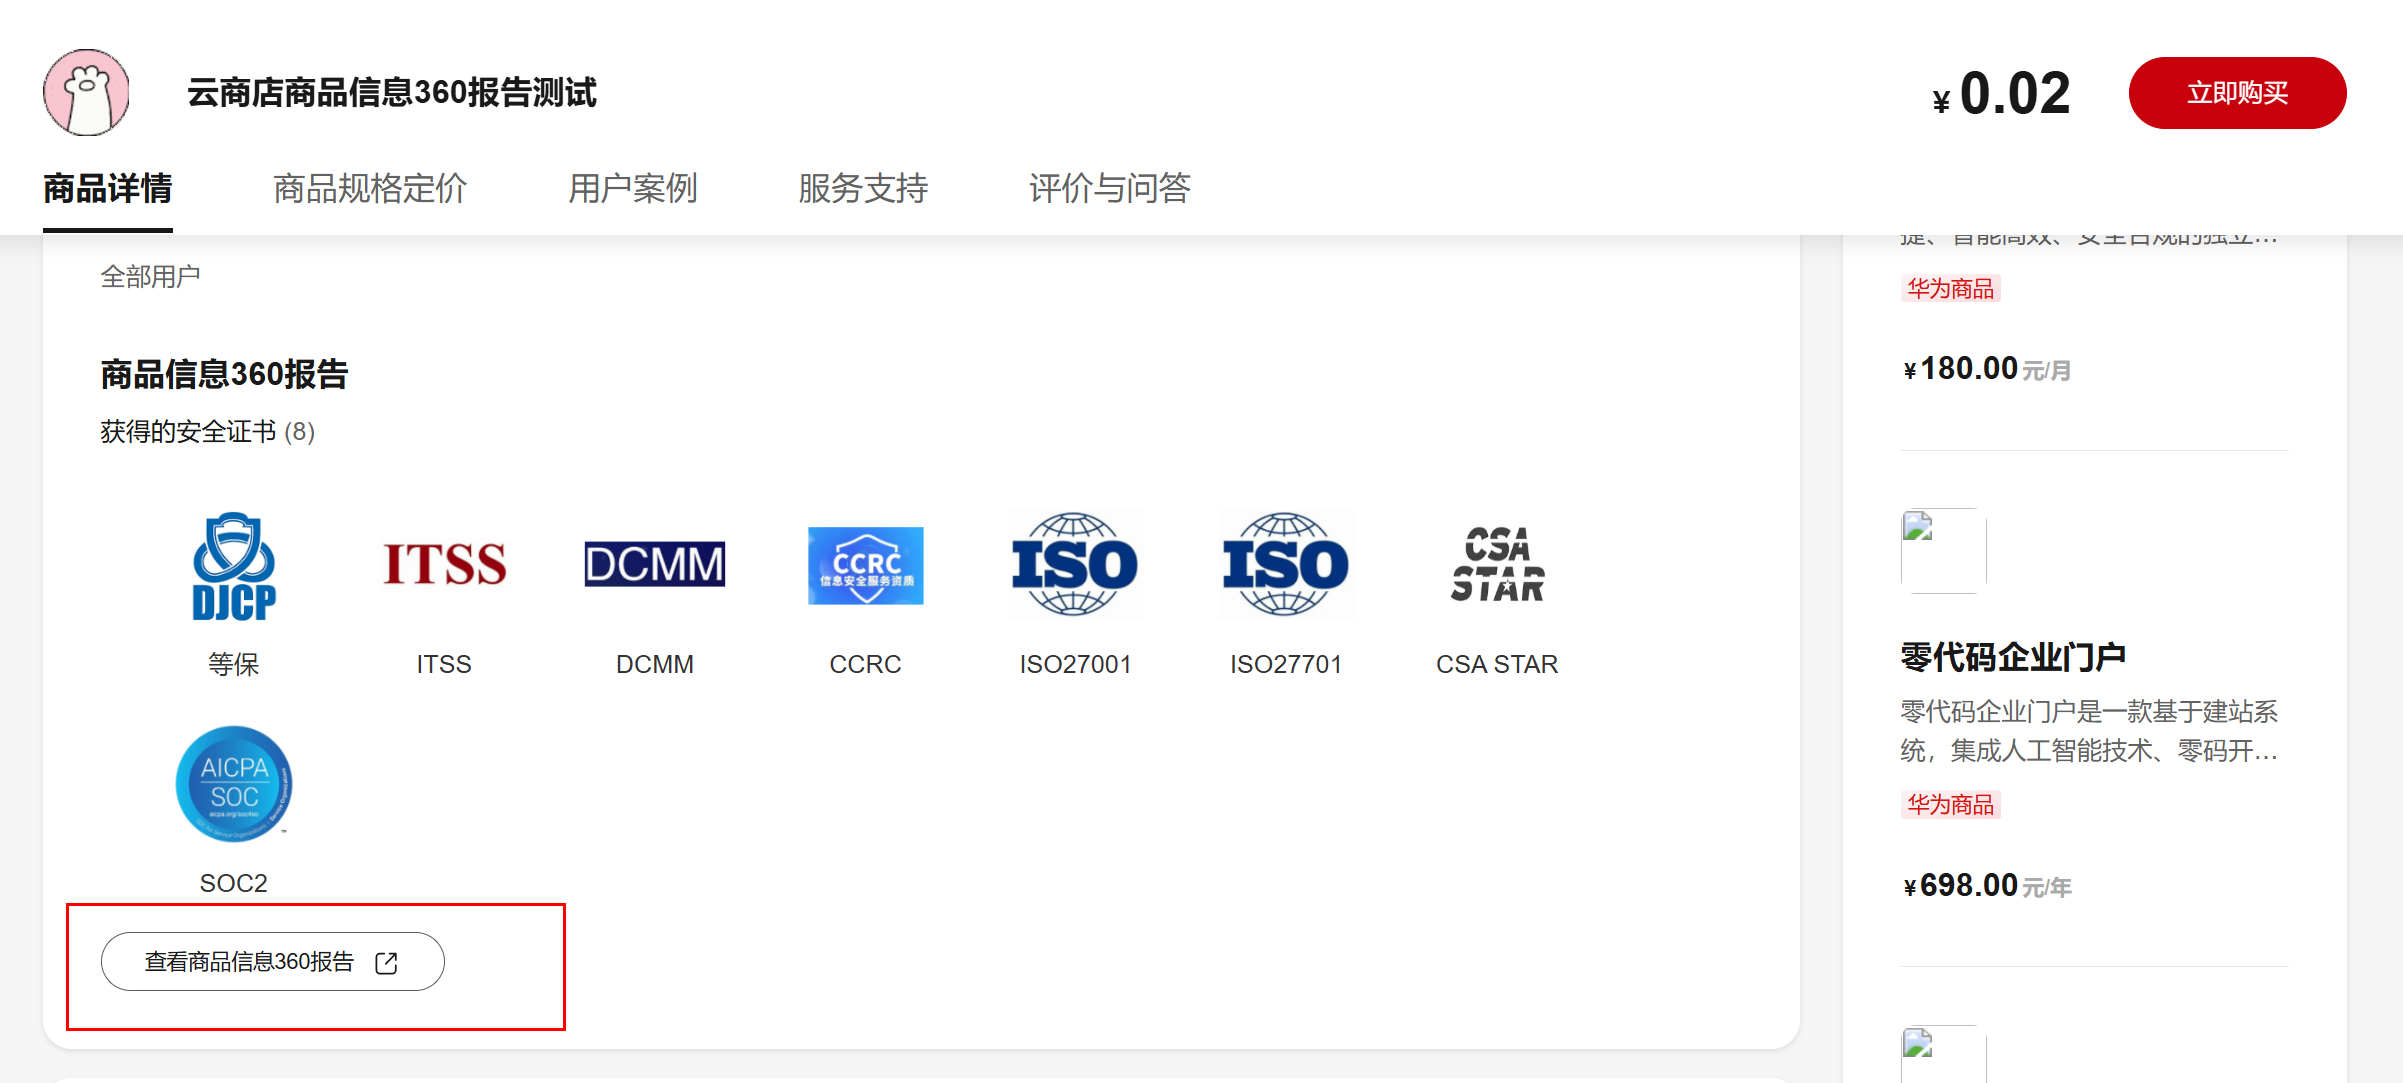Go to the 服务支持 tab
Viewport: 2403px width, 1083px height.
tap(863, 188)
